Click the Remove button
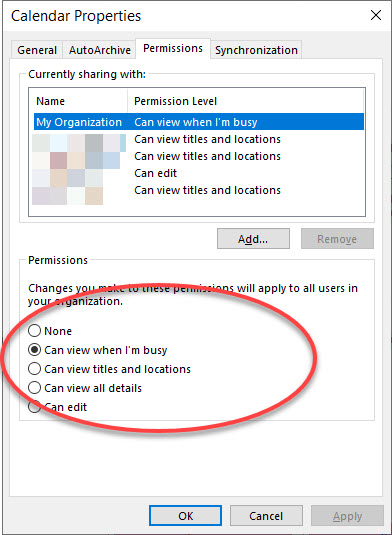Screen dimensions: 392x535 click(337, 239)
